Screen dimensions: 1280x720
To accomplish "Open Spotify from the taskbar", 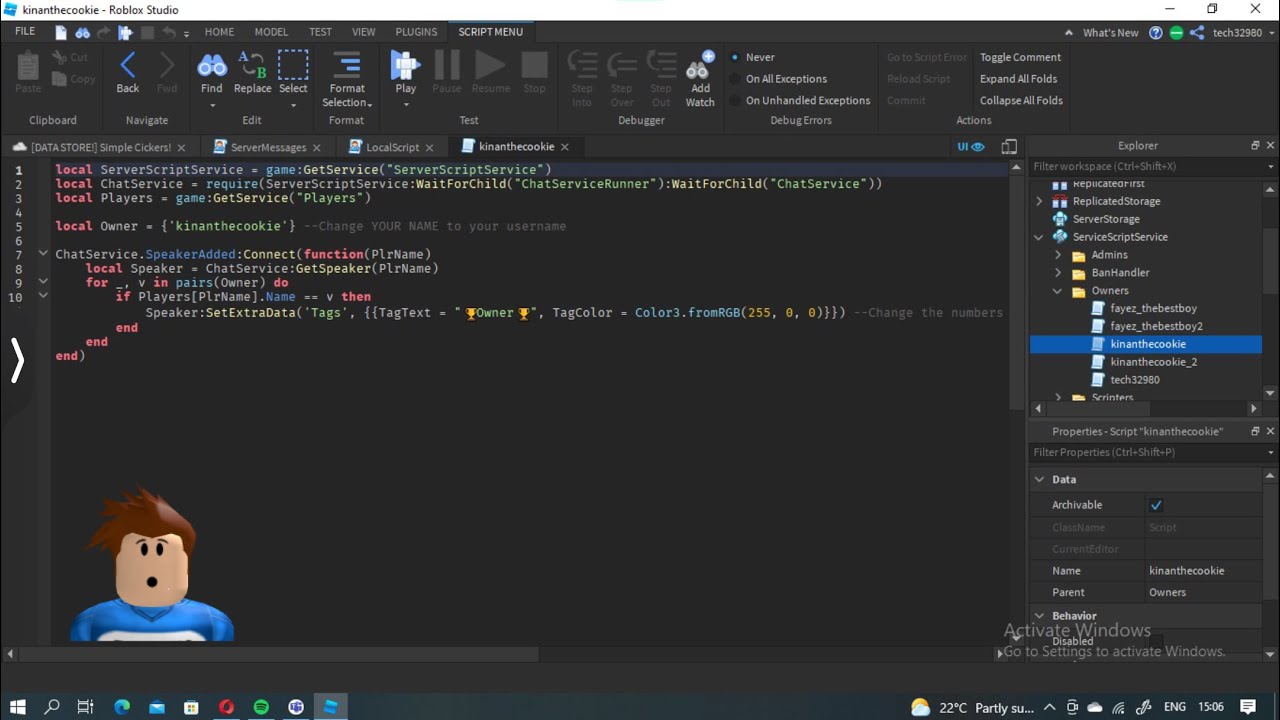I will pyautogui.click(x=261, y=707).
